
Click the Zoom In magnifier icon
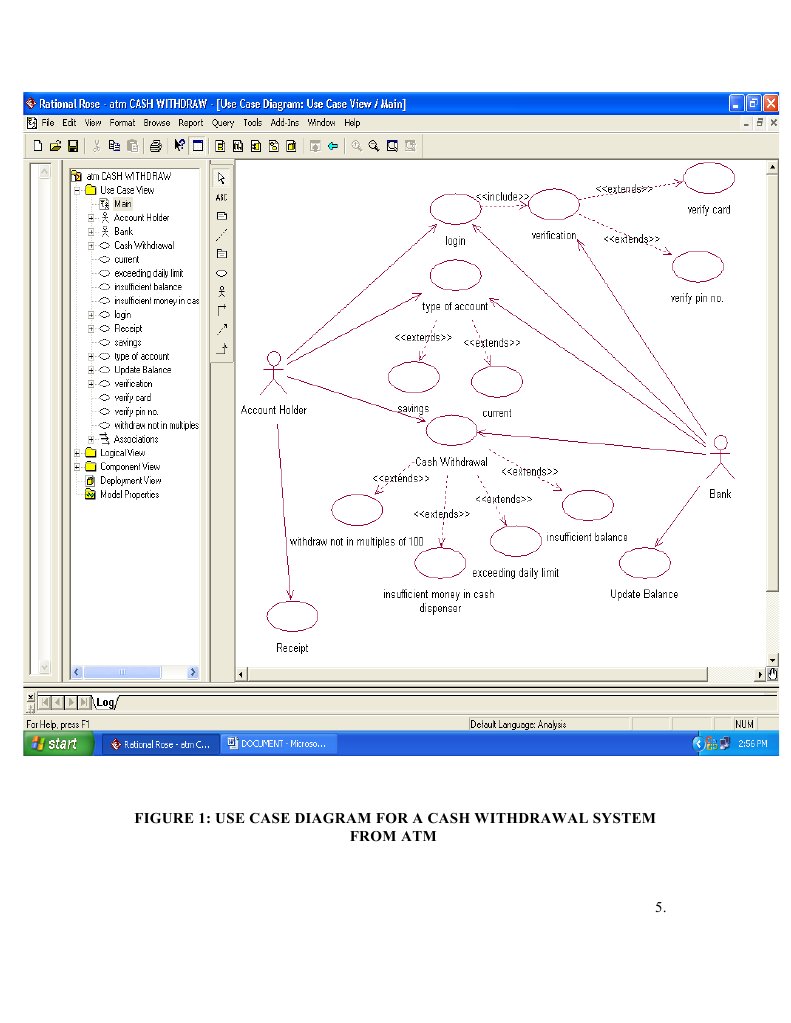[356, 146]
